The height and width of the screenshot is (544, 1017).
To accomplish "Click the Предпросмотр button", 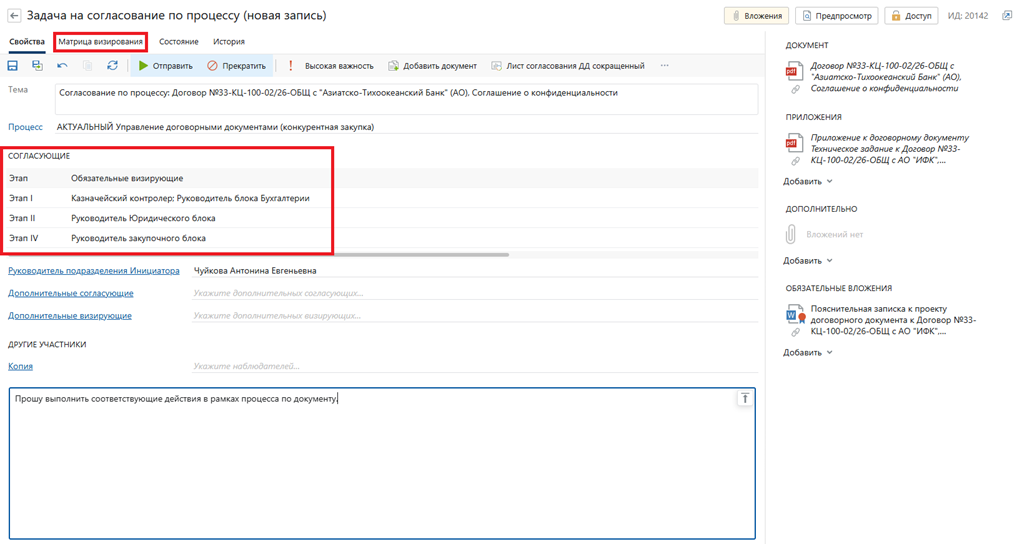I will point(836,16).
